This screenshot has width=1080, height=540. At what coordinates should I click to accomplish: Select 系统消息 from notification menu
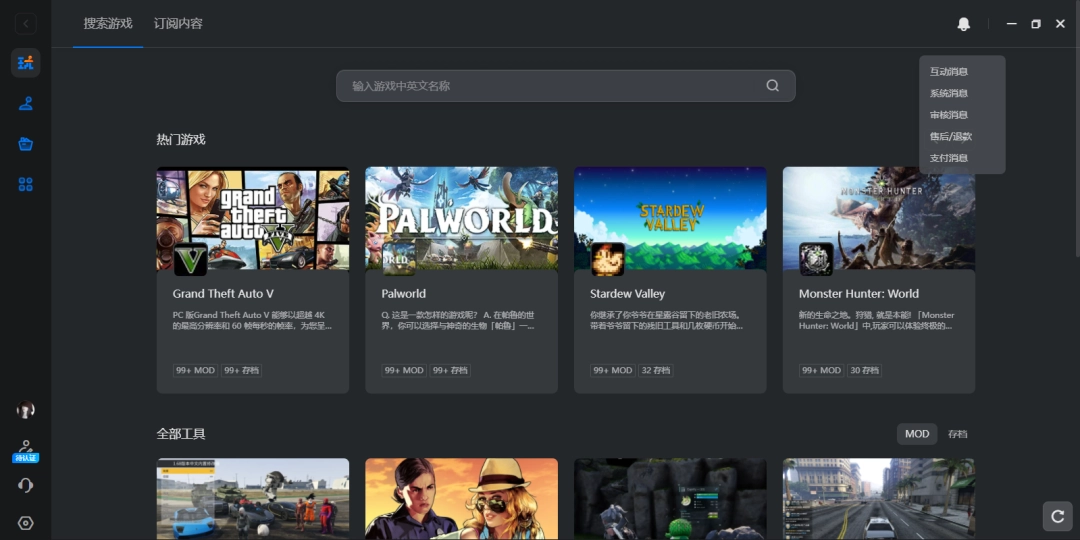pos(948,93)
